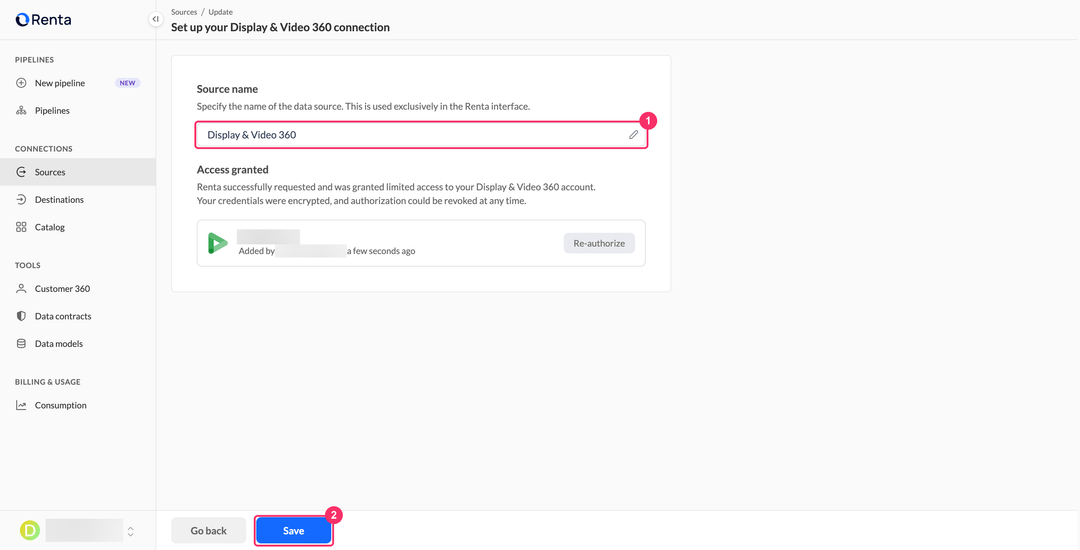Click the Go back button
Viewport: 1080px width, 550px height.
[x=209, y=531]
